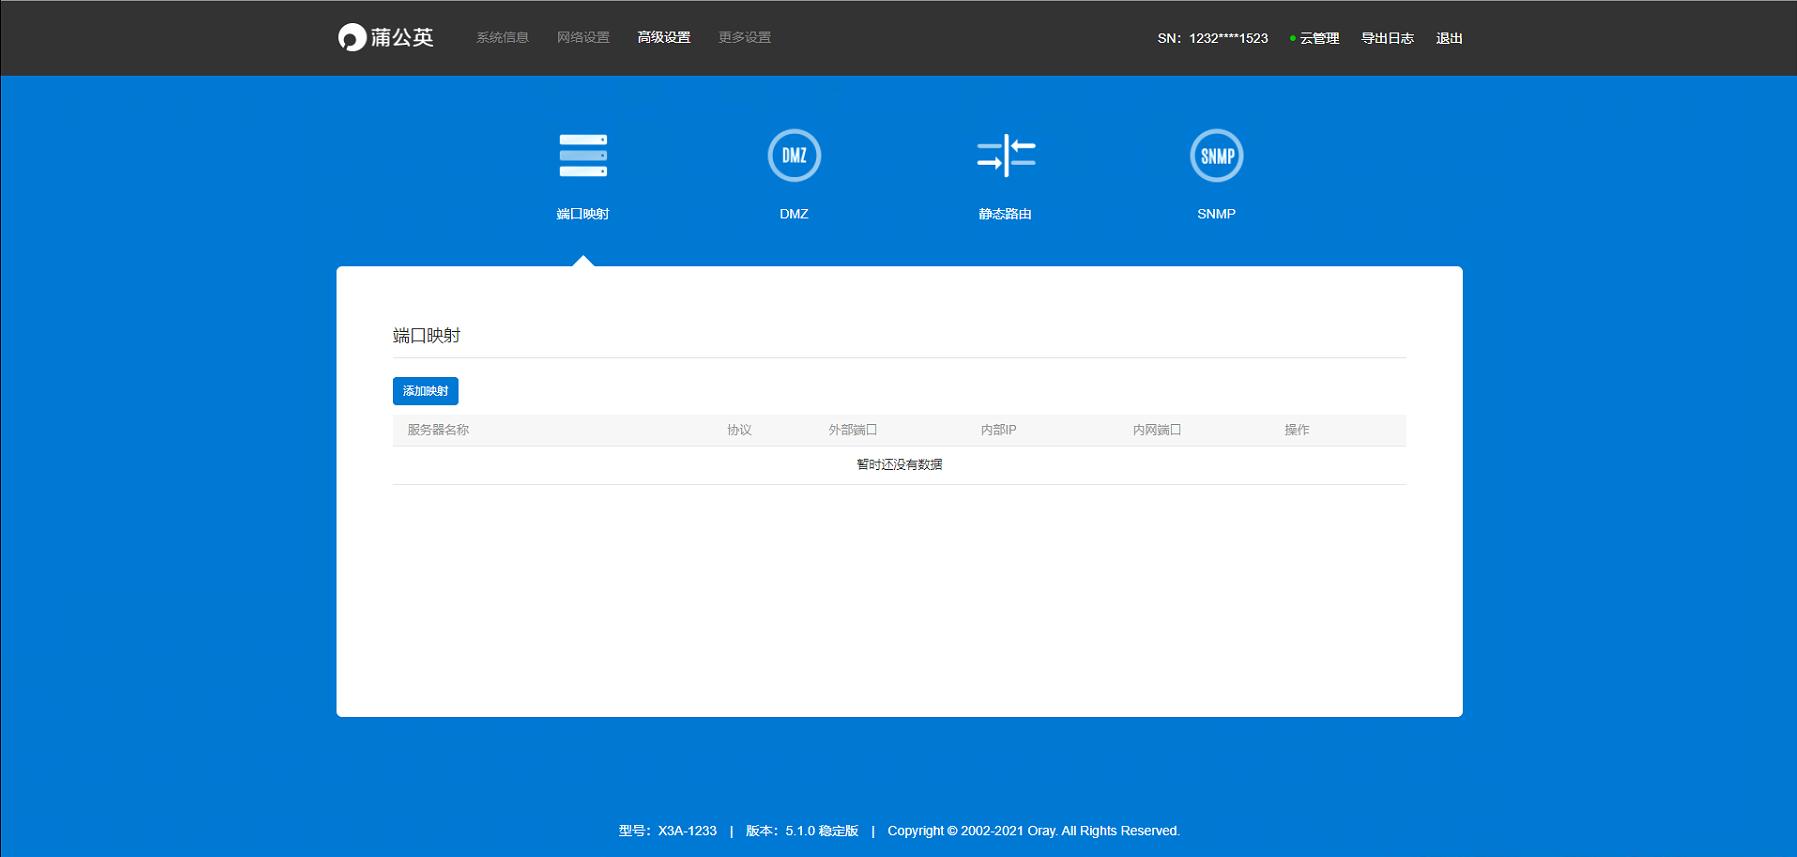Click the 端口映射 label under icon
This screenshot has height=857, width=1797.
click(x=583, y=214)
